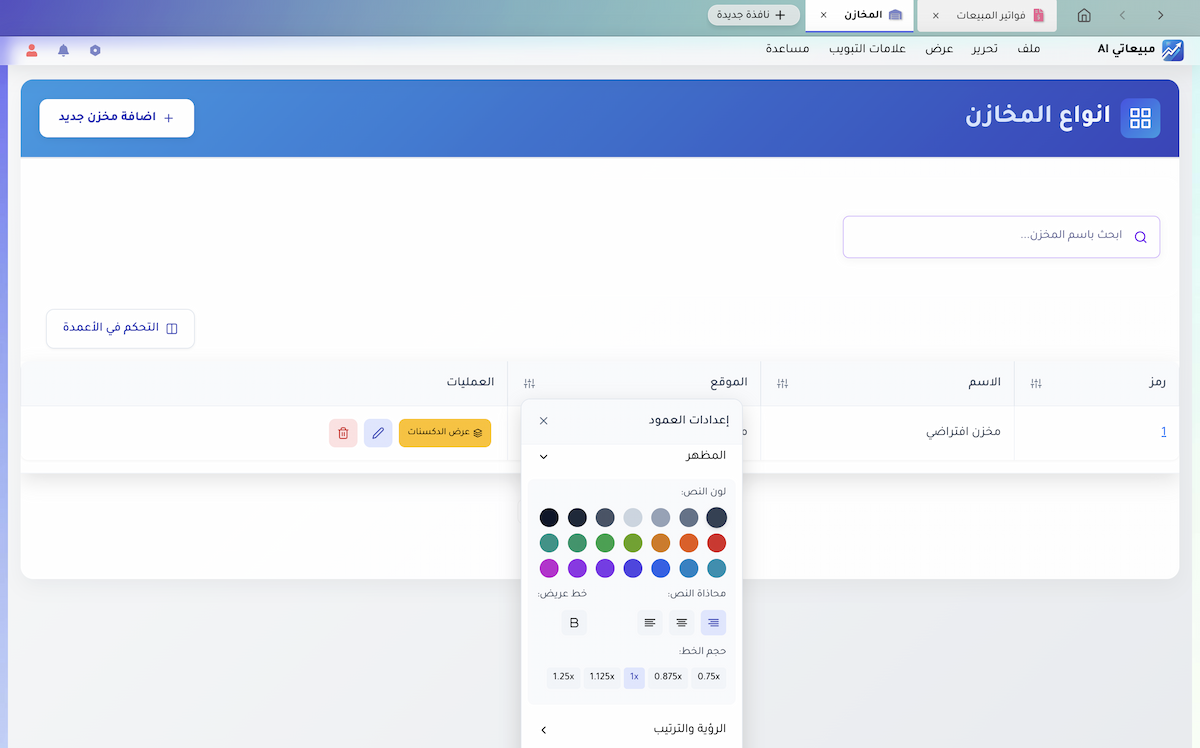Screen dimensions: 1200x748
Task: Click the blue edit pencil icon
Action: click(x=378, y=433)
